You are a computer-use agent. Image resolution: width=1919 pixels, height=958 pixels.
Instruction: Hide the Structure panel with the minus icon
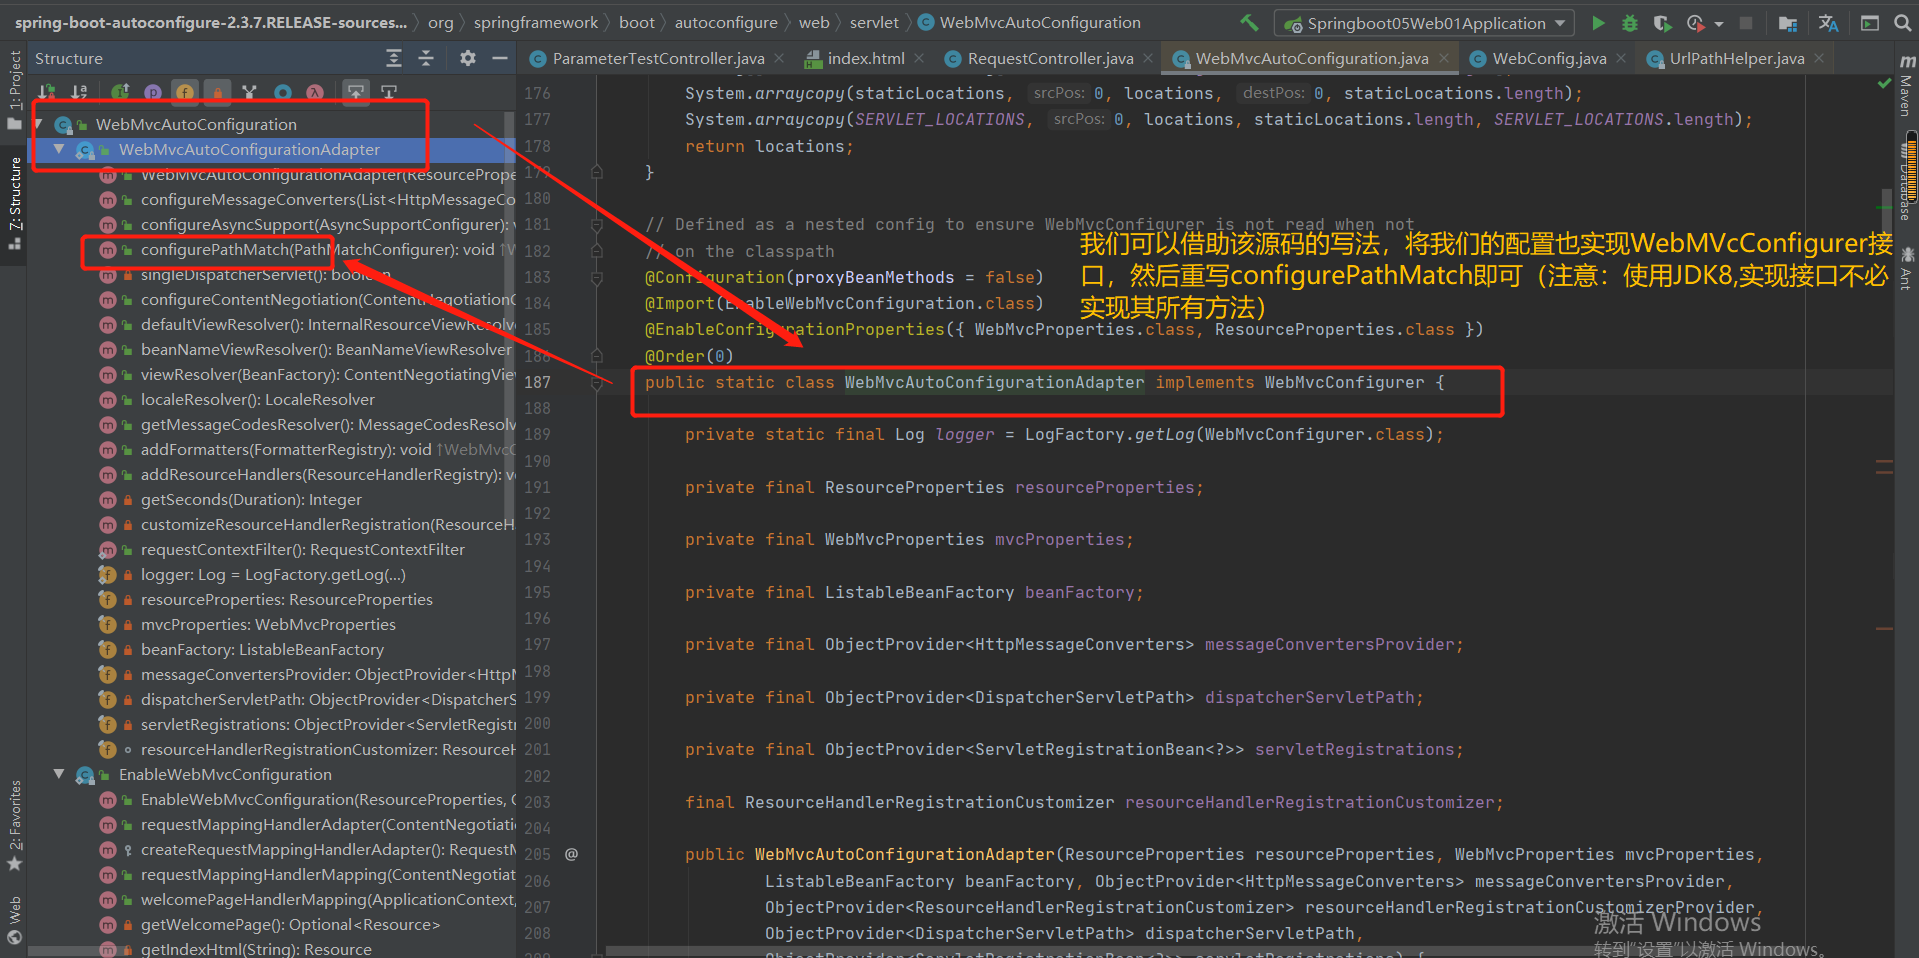(x=500, y=58)
